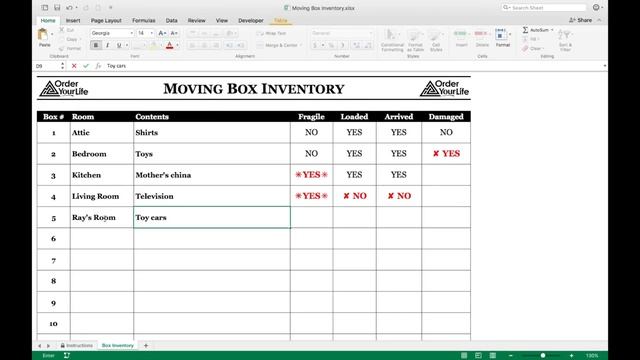Click the Name Box cell reference
The width and height of the screenshot is (640, 360).
pos(47,66)
